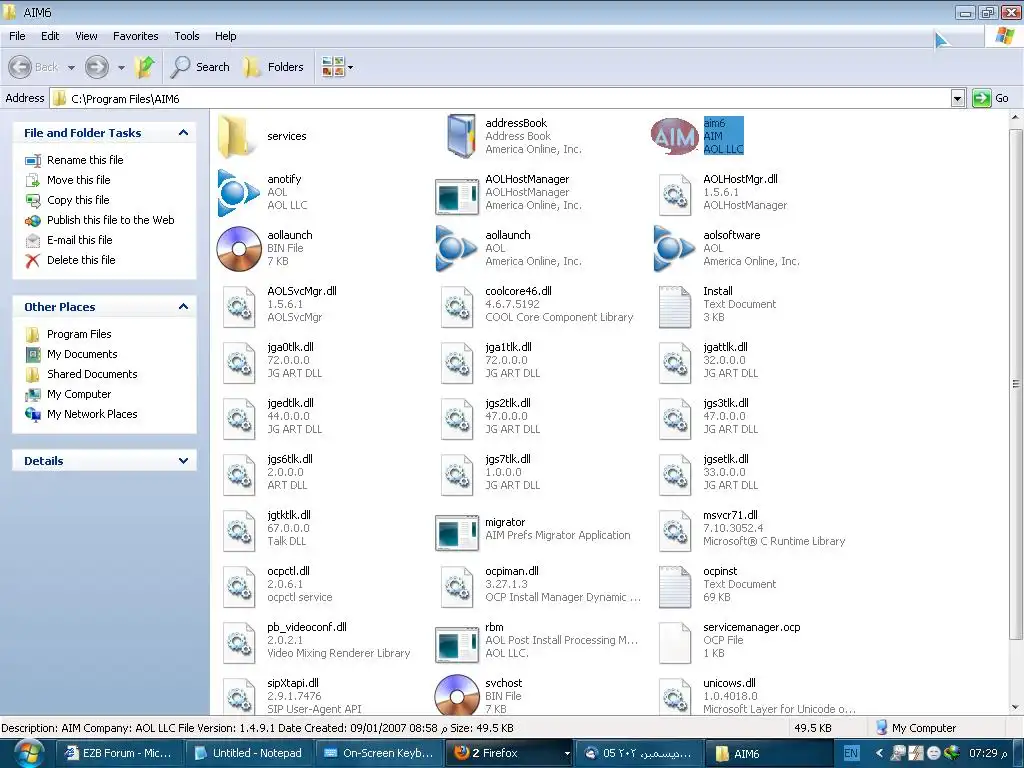Viewport: 1024px width, 768px height.
Task: Open the Forward button history dropdown arrow
Action: (121, 67)
